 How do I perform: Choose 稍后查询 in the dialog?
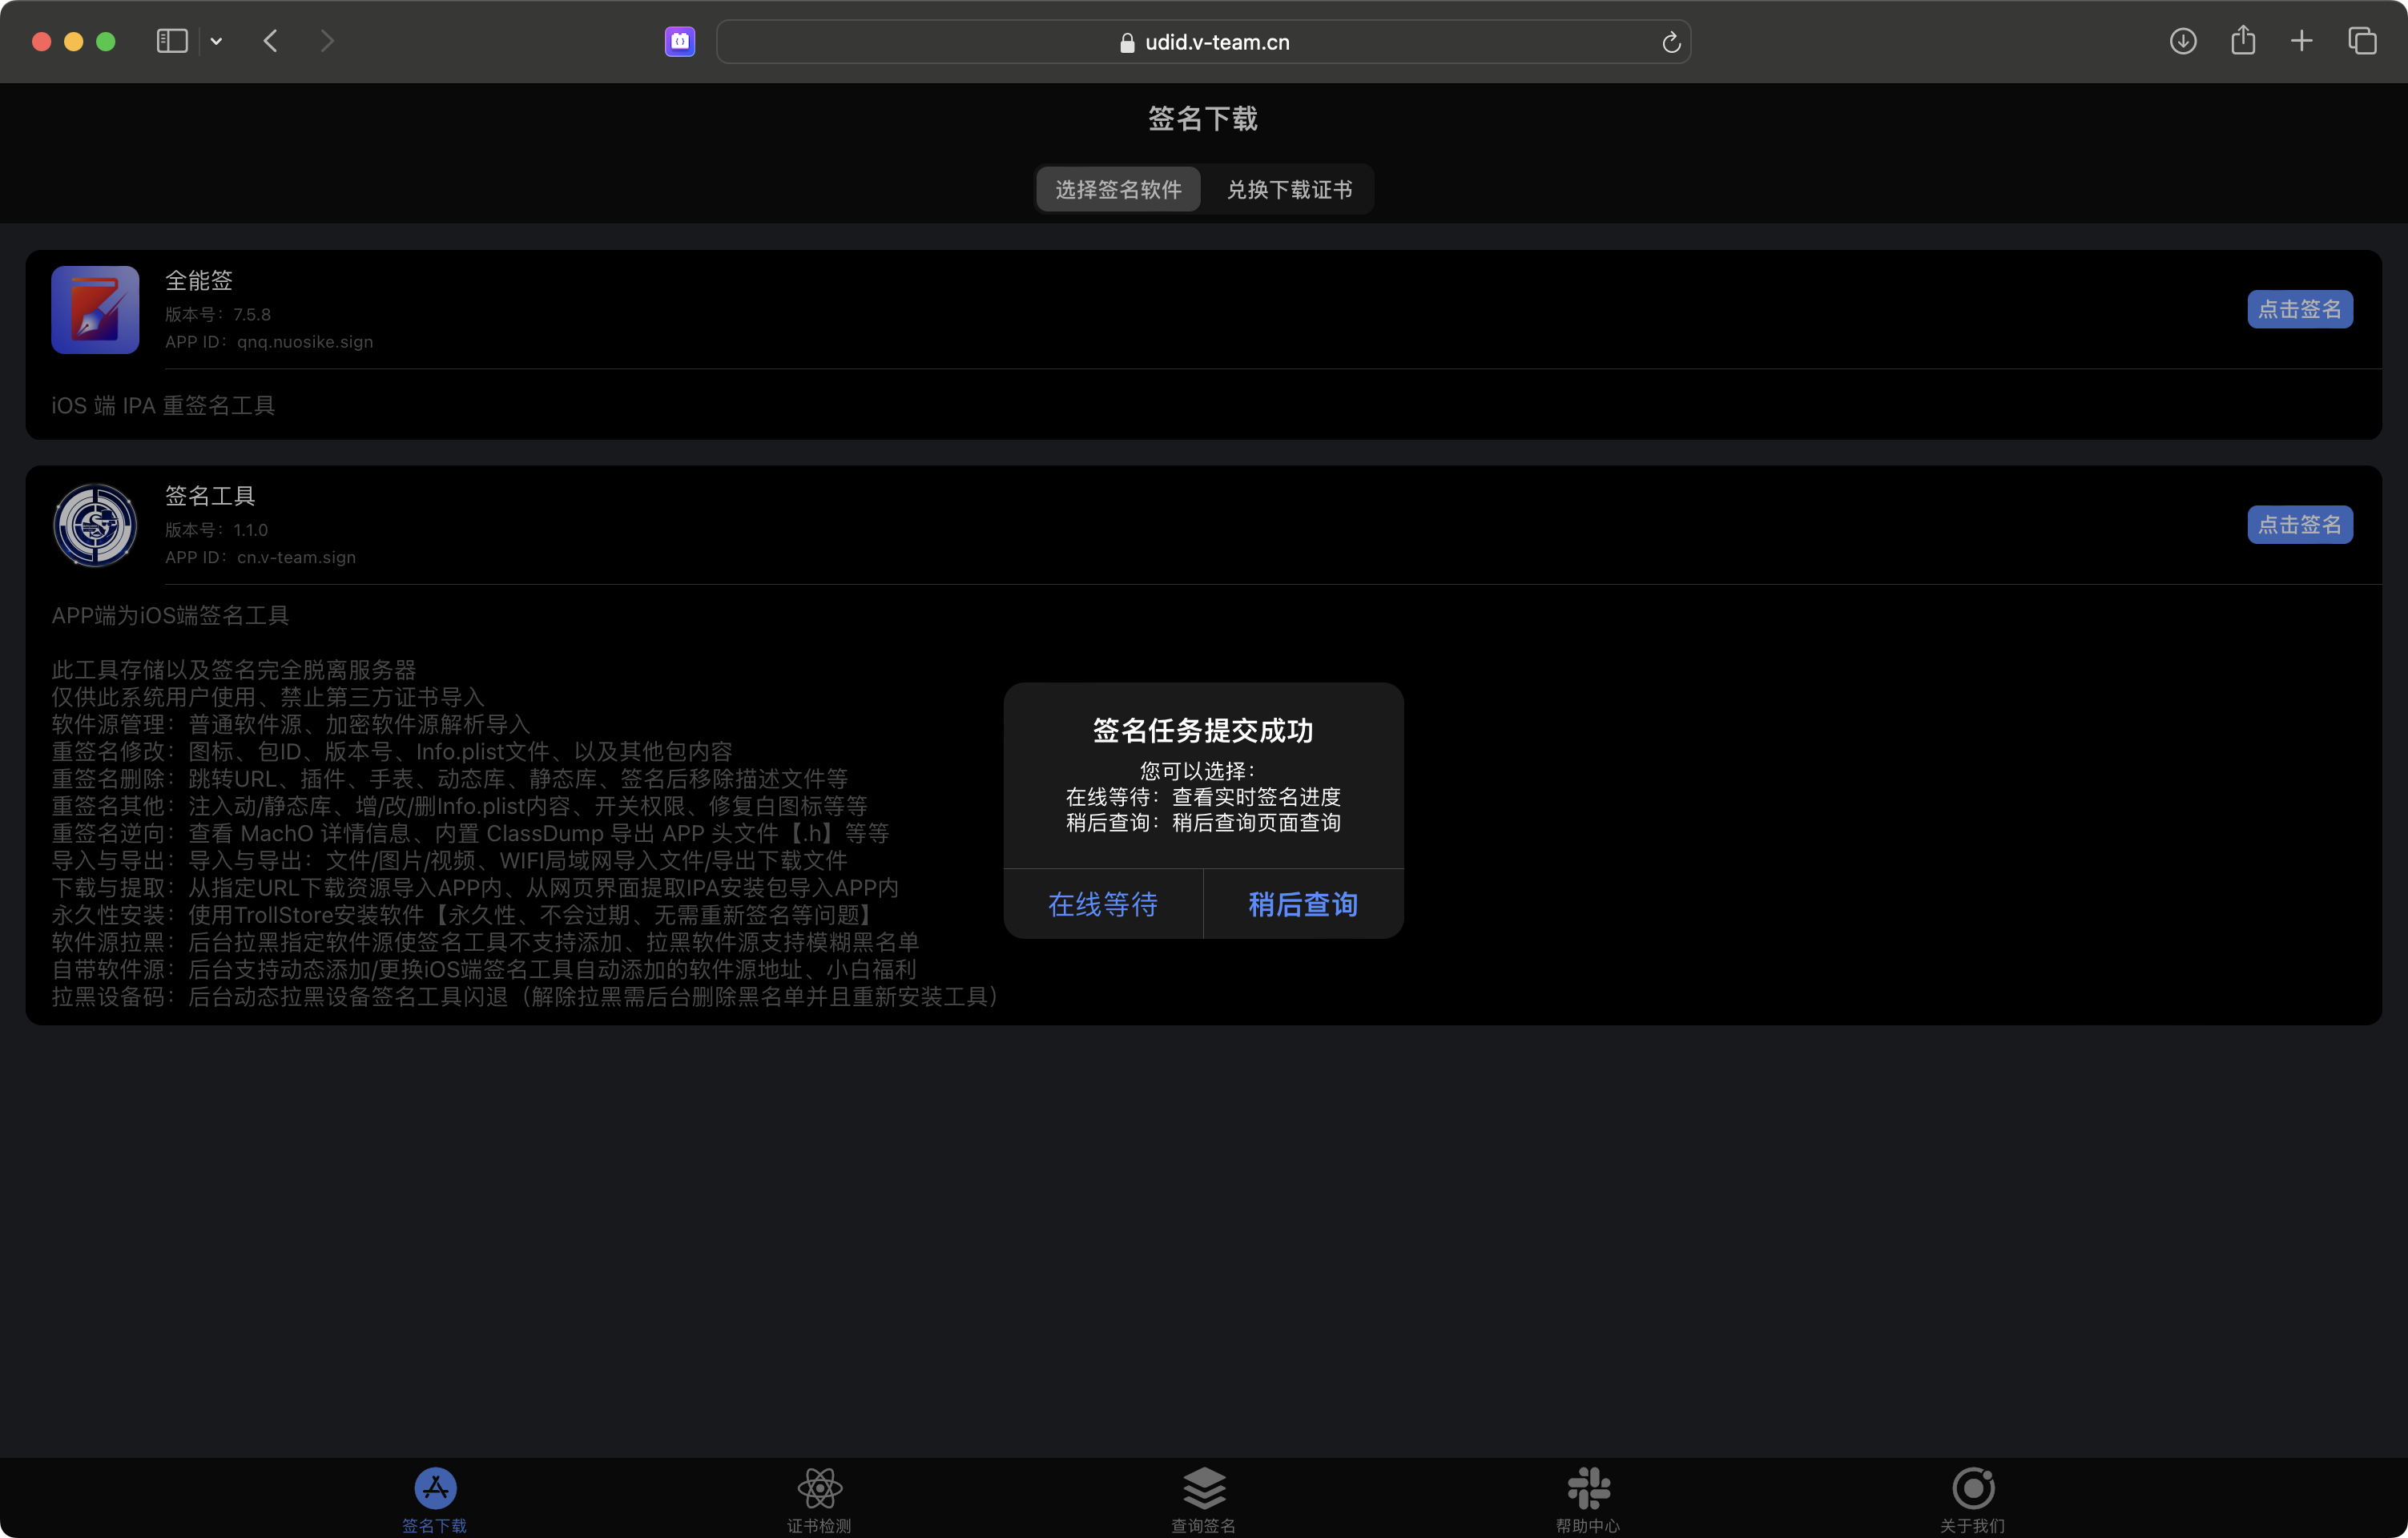click(1303, 904)
